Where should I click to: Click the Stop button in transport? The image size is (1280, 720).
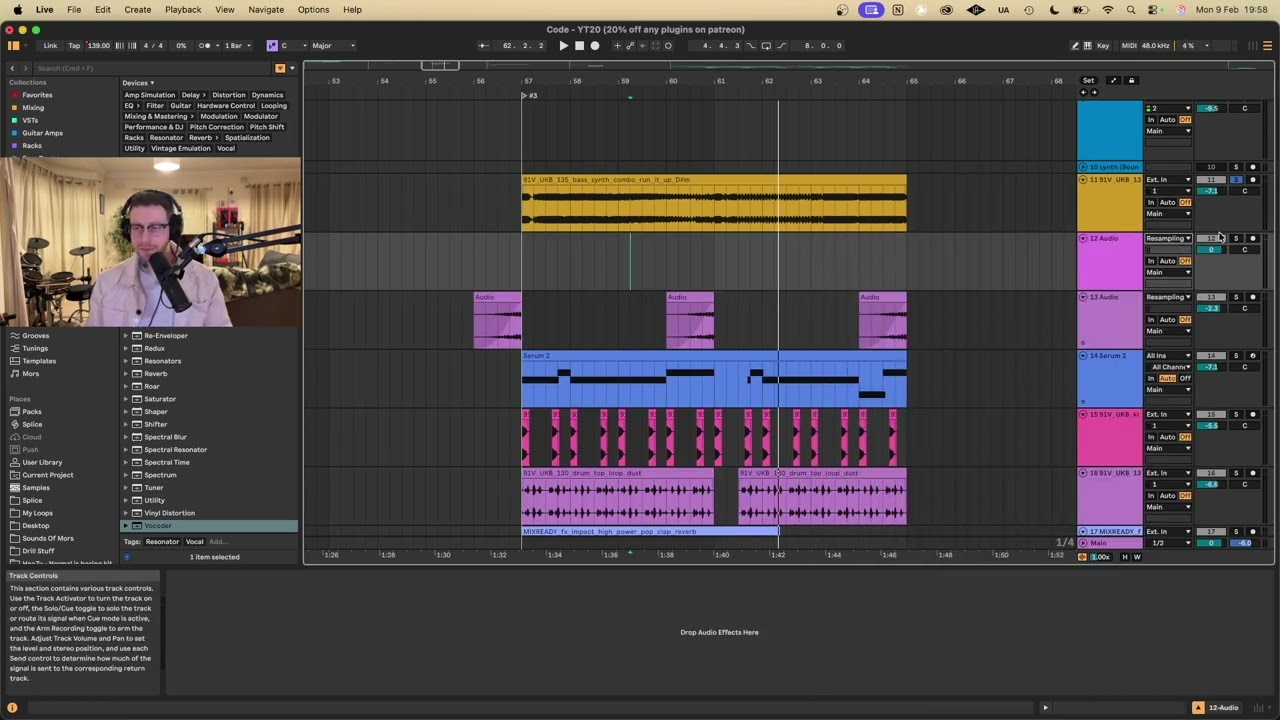(x=579, y=45)
